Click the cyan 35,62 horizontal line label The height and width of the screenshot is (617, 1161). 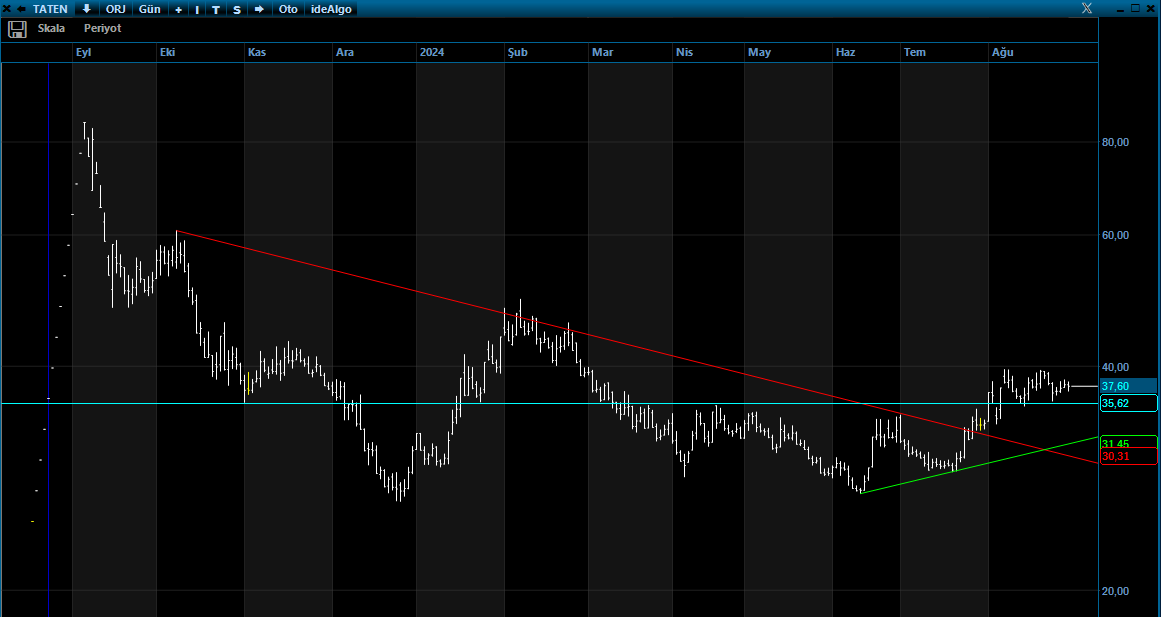point(1128,403)
